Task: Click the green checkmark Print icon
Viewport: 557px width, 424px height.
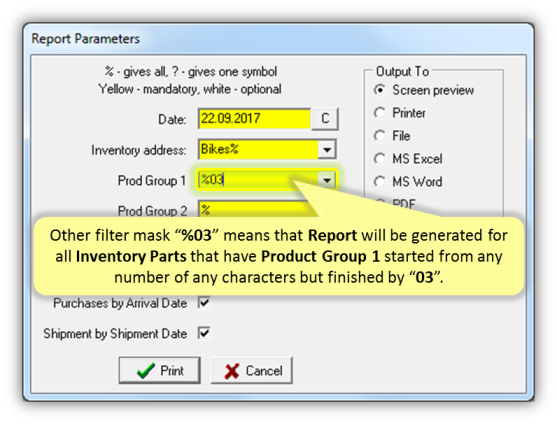Action: 146,370
